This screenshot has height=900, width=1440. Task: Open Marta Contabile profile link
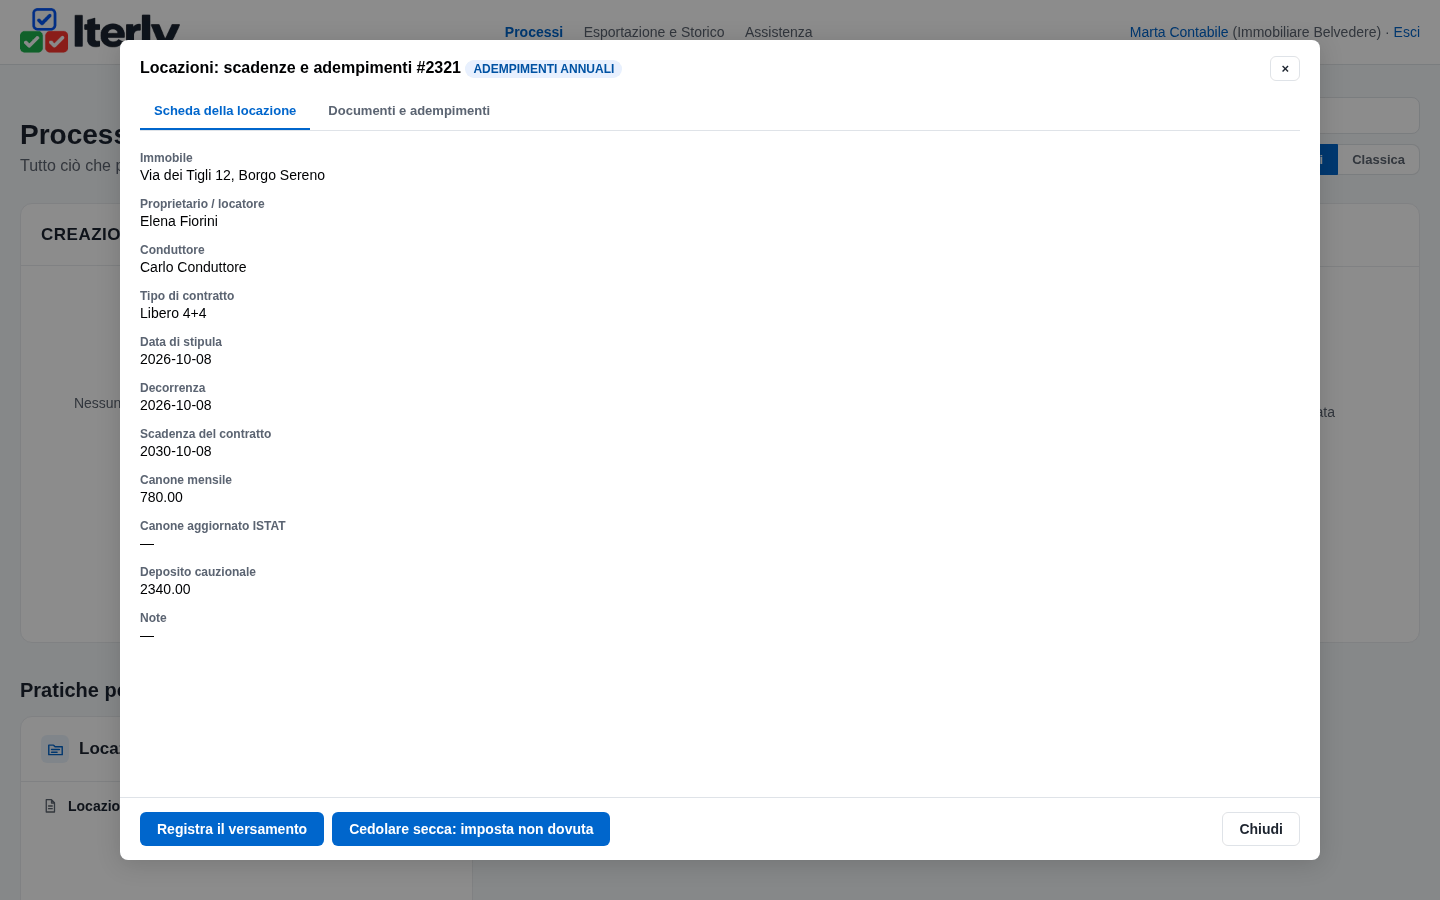(x=1179, y=32)
